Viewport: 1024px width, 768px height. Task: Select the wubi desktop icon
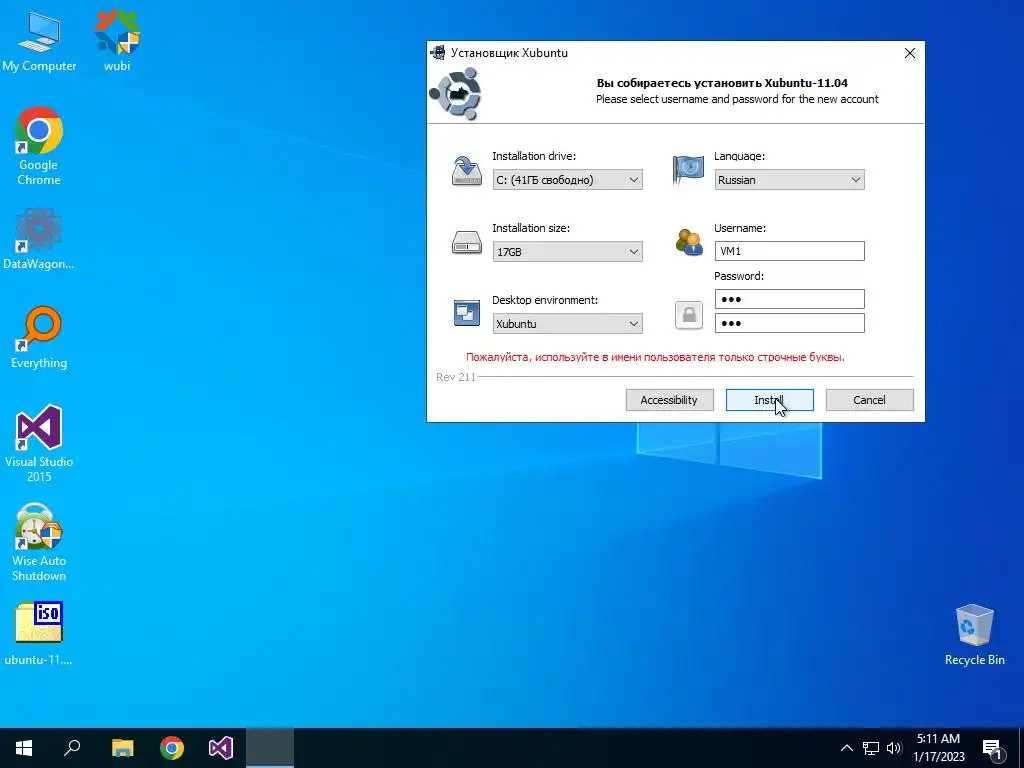(117, 39)
